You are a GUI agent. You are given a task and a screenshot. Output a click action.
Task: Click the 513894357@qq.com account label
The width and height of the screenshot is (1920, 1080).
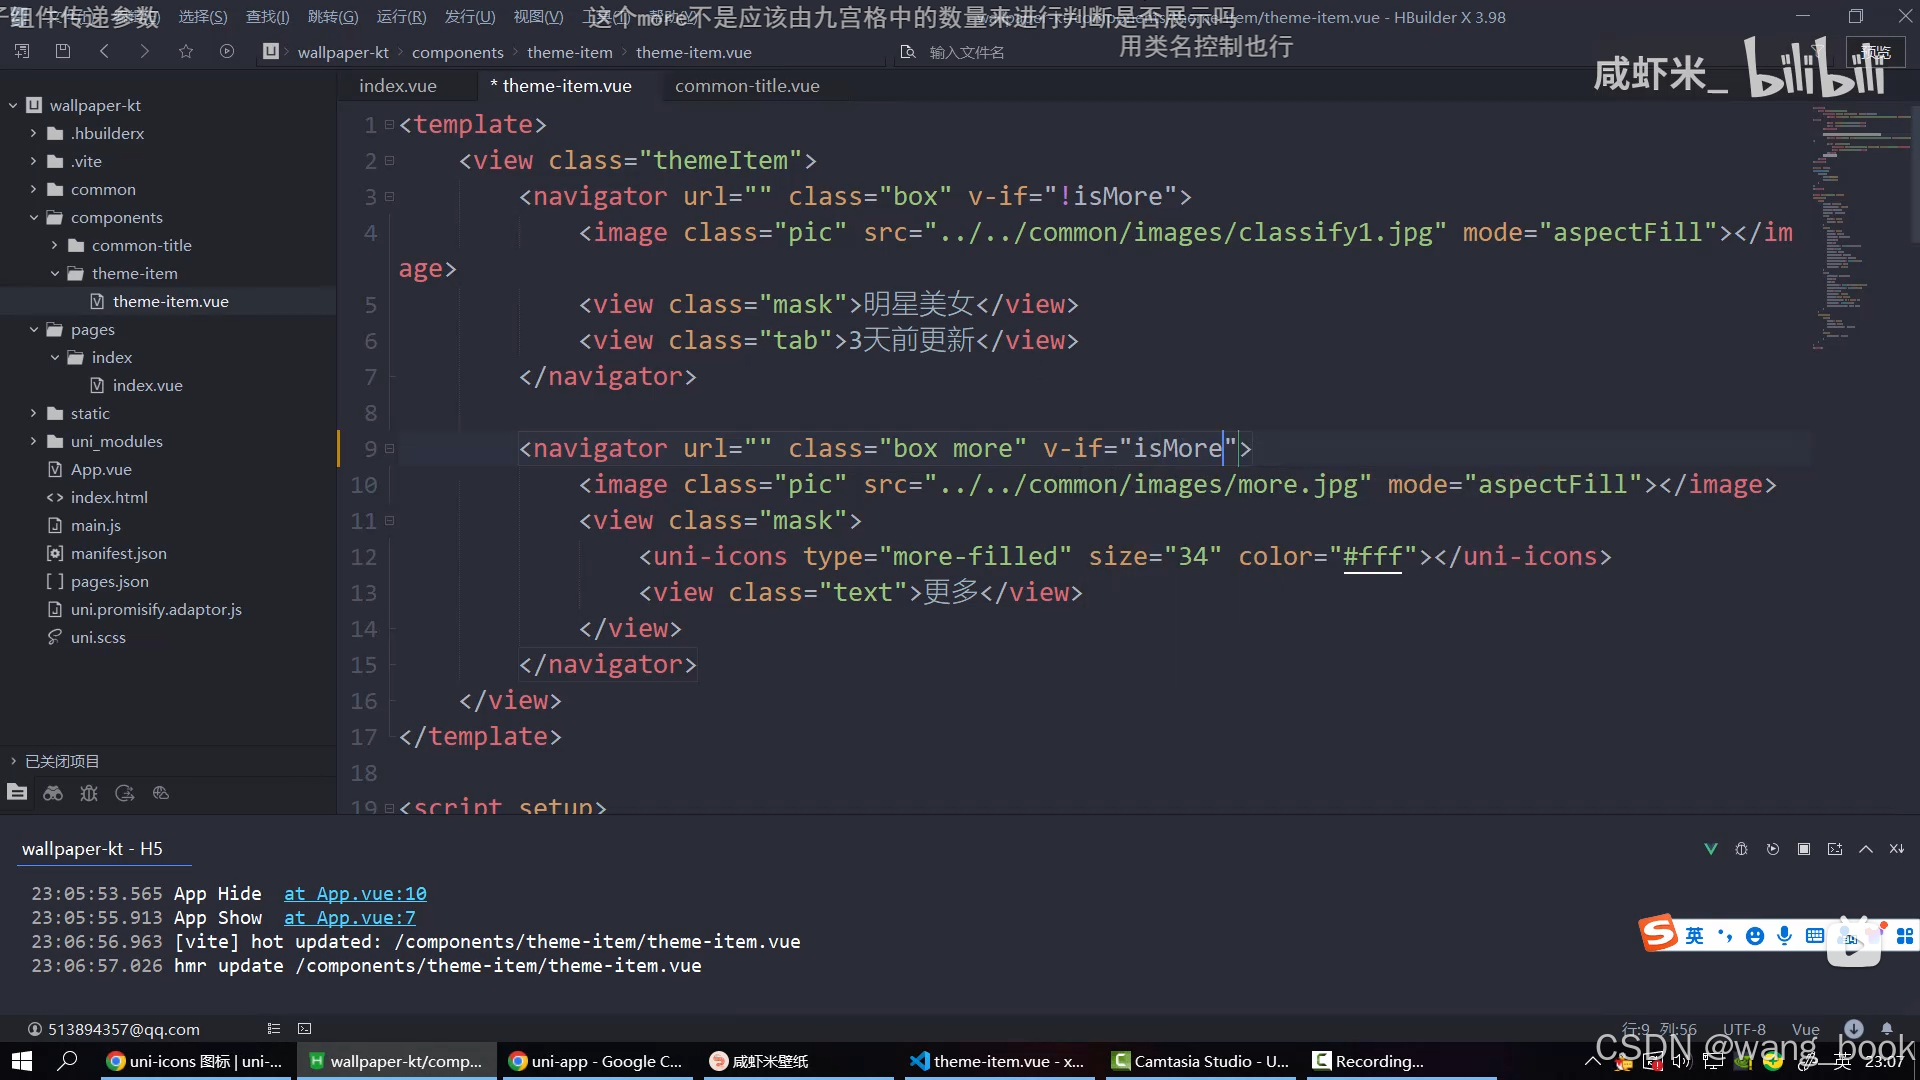124,1029
